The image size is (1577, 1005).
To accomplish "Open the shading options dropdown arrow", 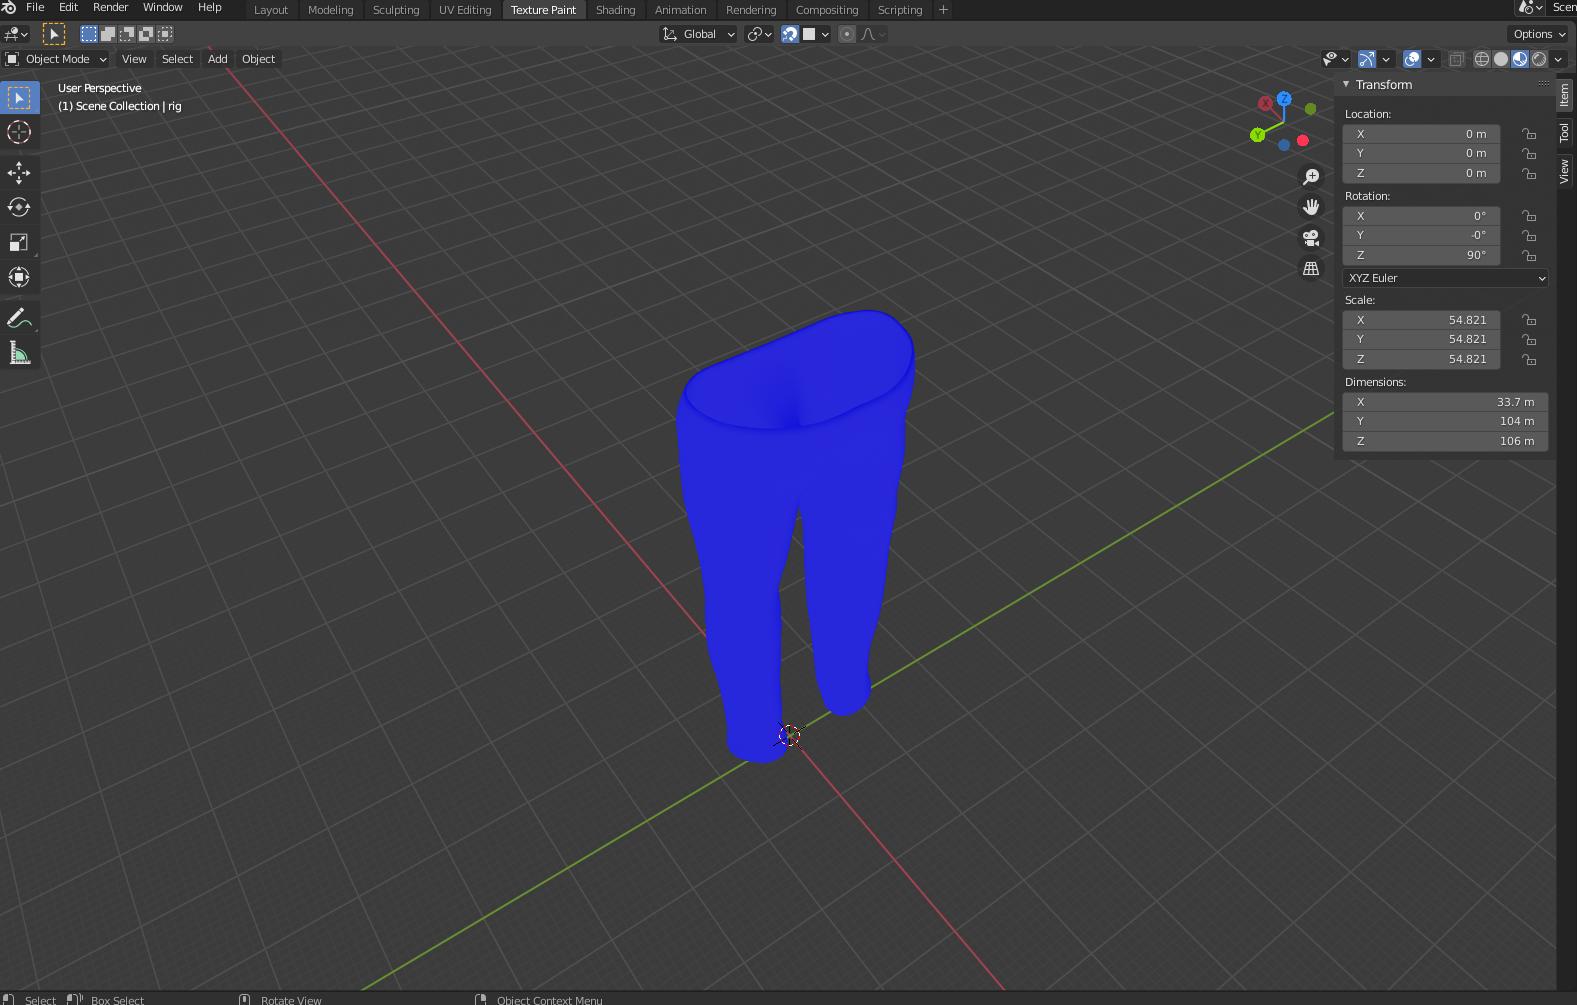I will click(x=1558, y=59).
